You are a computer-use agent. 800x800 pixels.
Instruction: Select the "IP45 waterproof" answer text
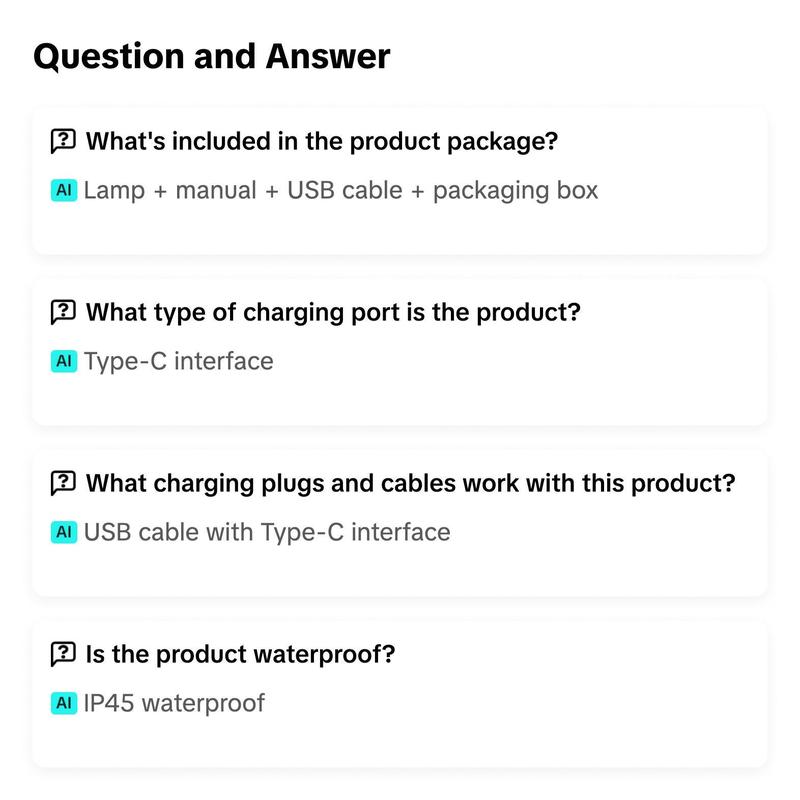pyautogui.click(x=174, y=704)
